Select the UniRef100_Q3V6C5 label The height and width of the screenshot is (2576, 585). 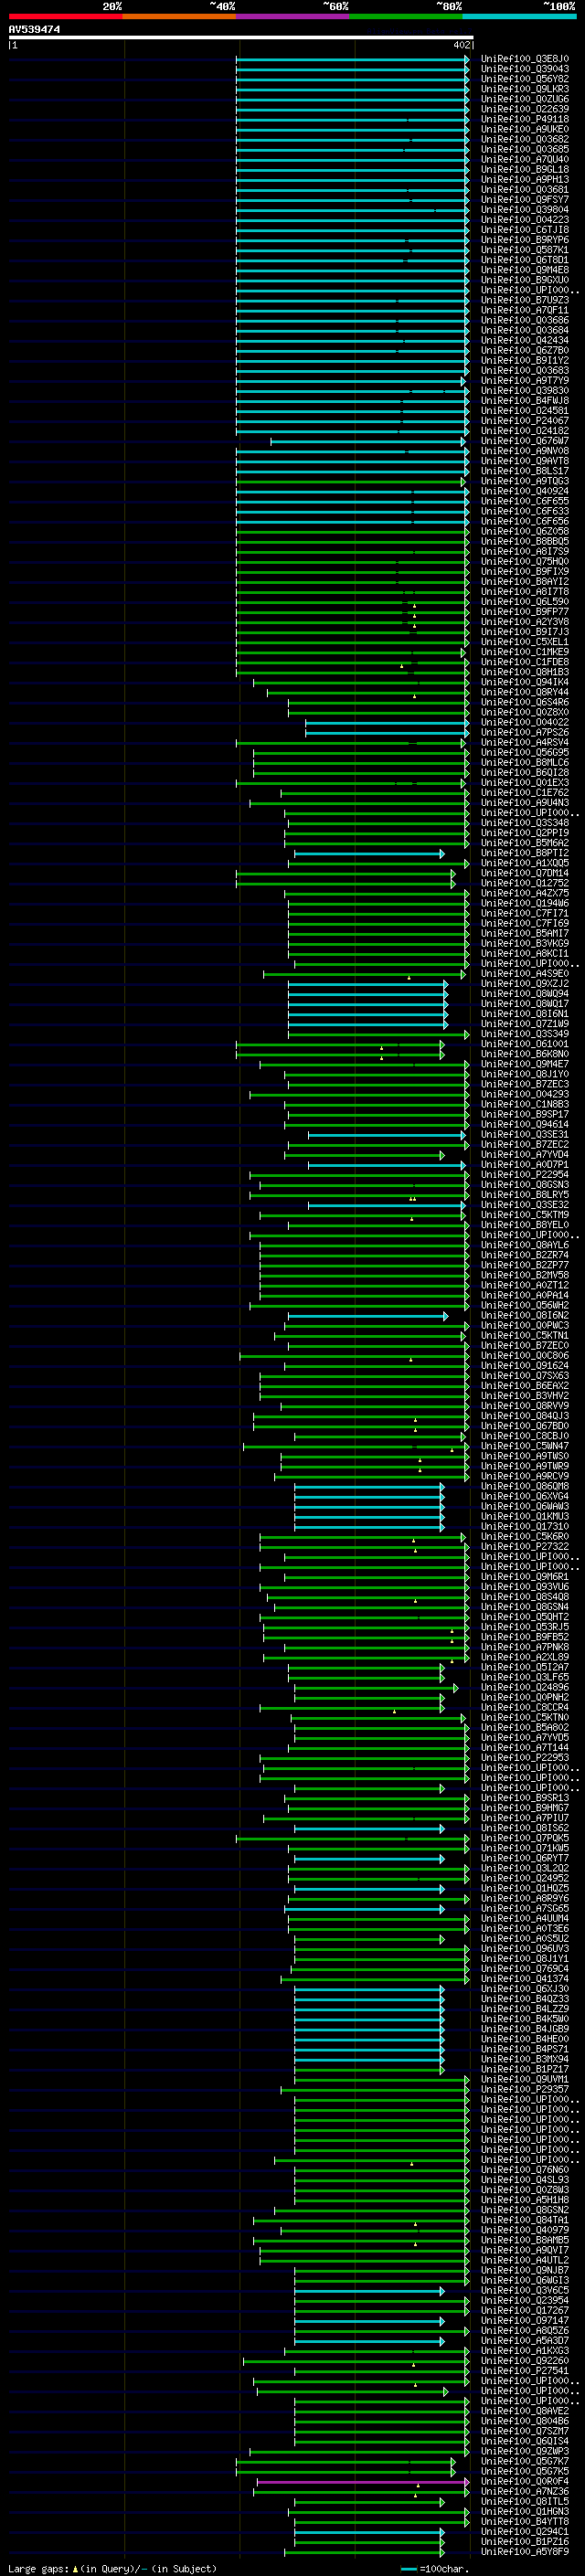[525, 2290]
